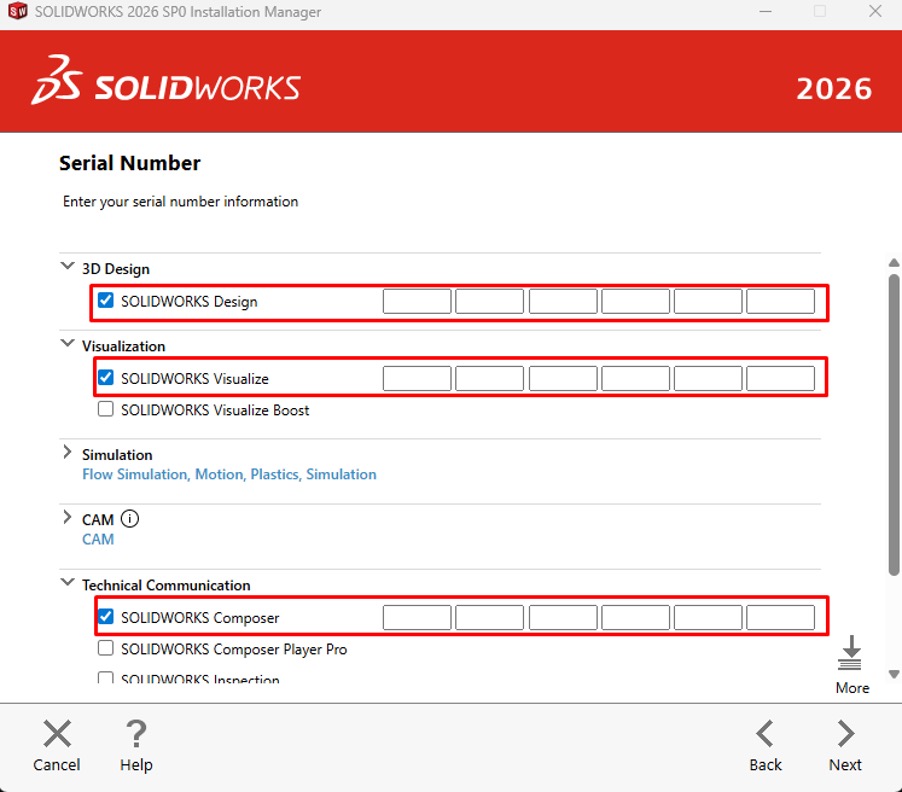Screen dimensions: 902x792
Task: Close the Installation Manager window
Action: 876,12
